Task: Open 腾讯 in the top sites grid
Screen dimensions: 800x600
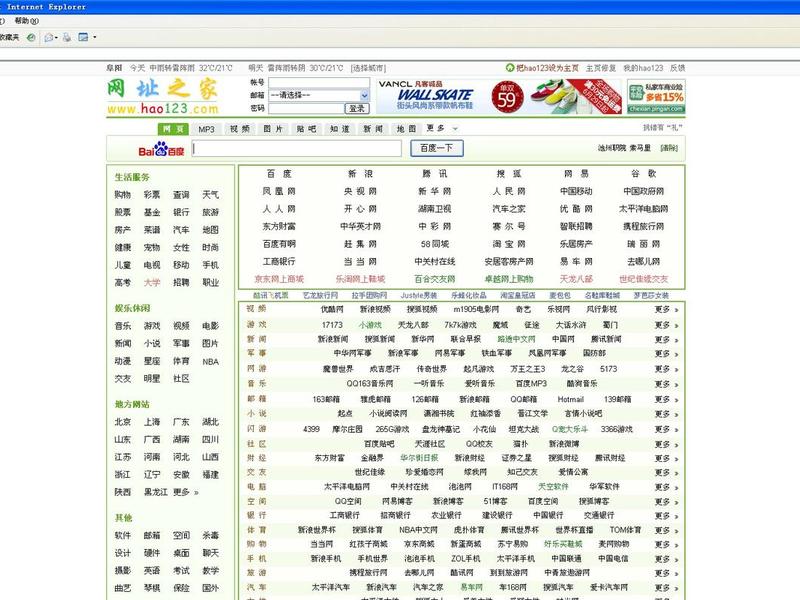Action: (x=435, y=174)
